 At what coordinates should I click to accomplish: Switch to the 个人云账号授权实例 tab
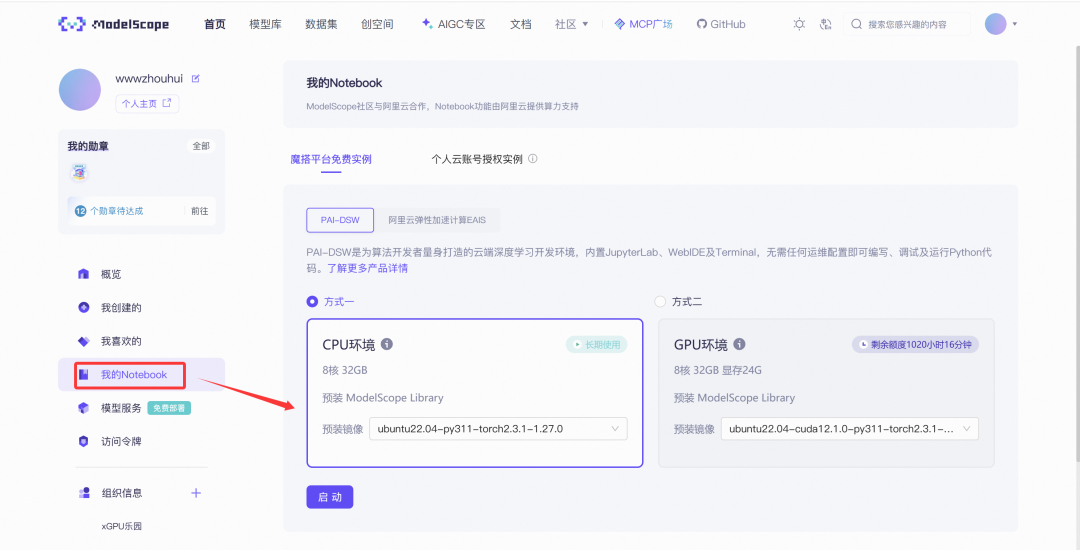[x=477, y=159]
